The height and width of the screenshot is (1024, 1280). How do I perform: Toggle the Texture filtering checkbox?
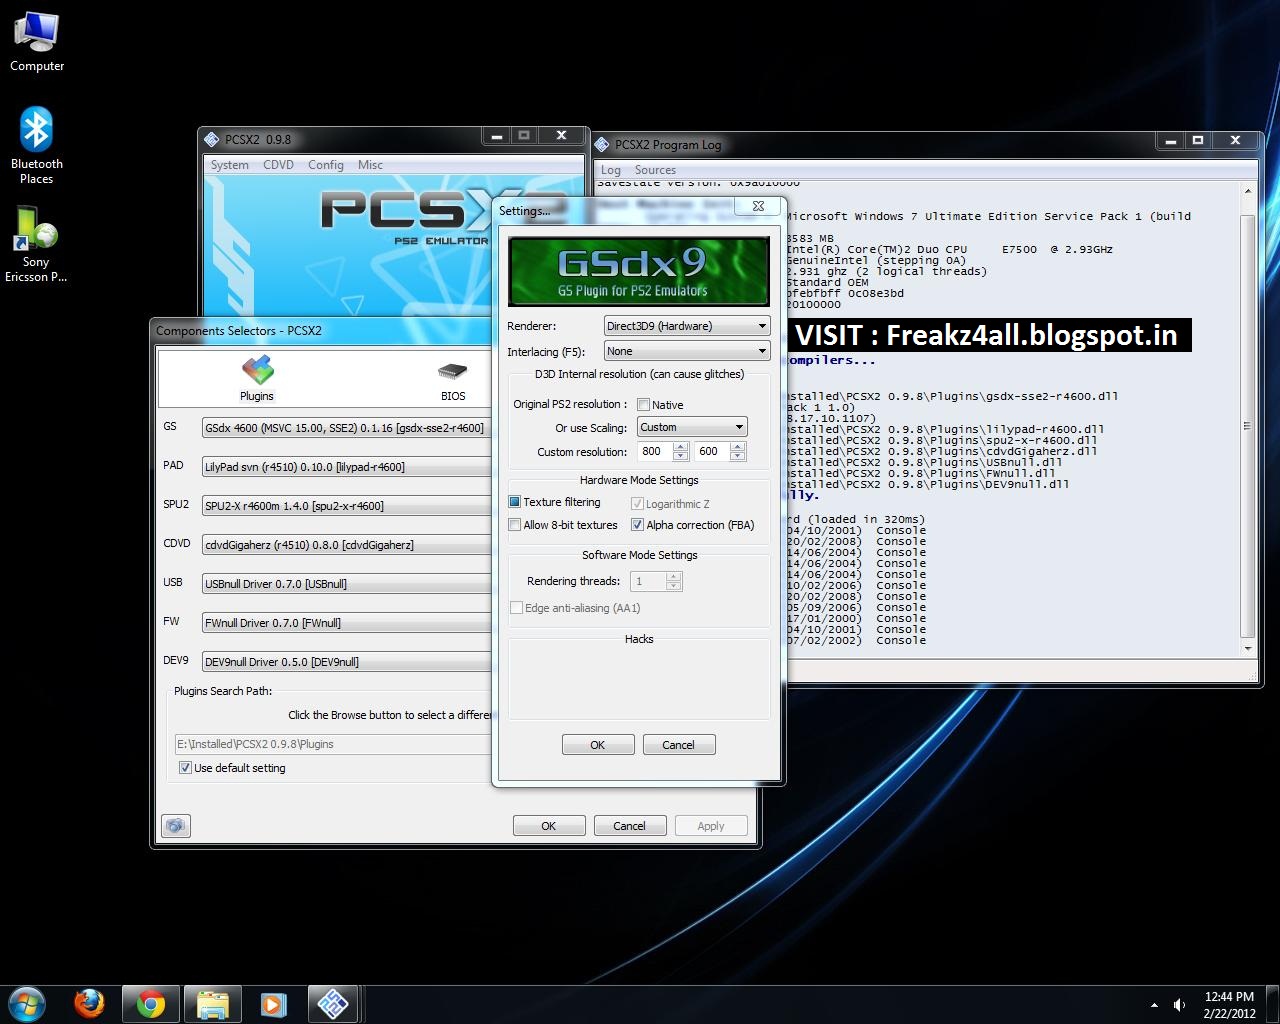[515, 502]
